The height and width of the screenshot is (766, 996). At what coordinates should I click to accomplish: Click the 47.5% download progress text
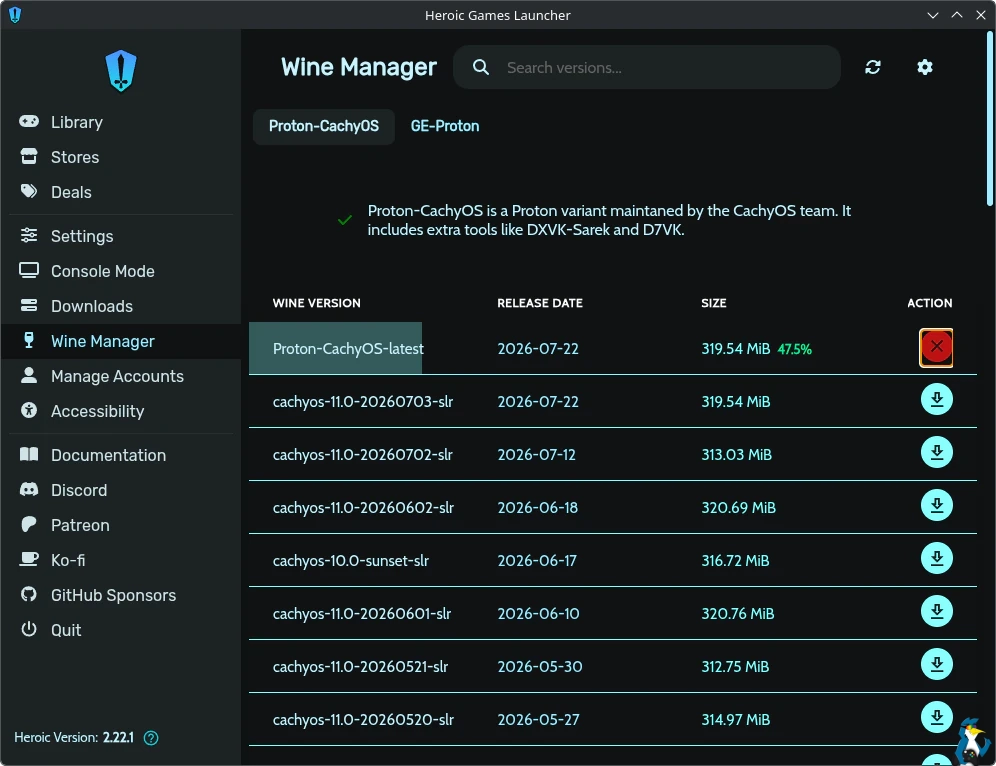[795, 349]
